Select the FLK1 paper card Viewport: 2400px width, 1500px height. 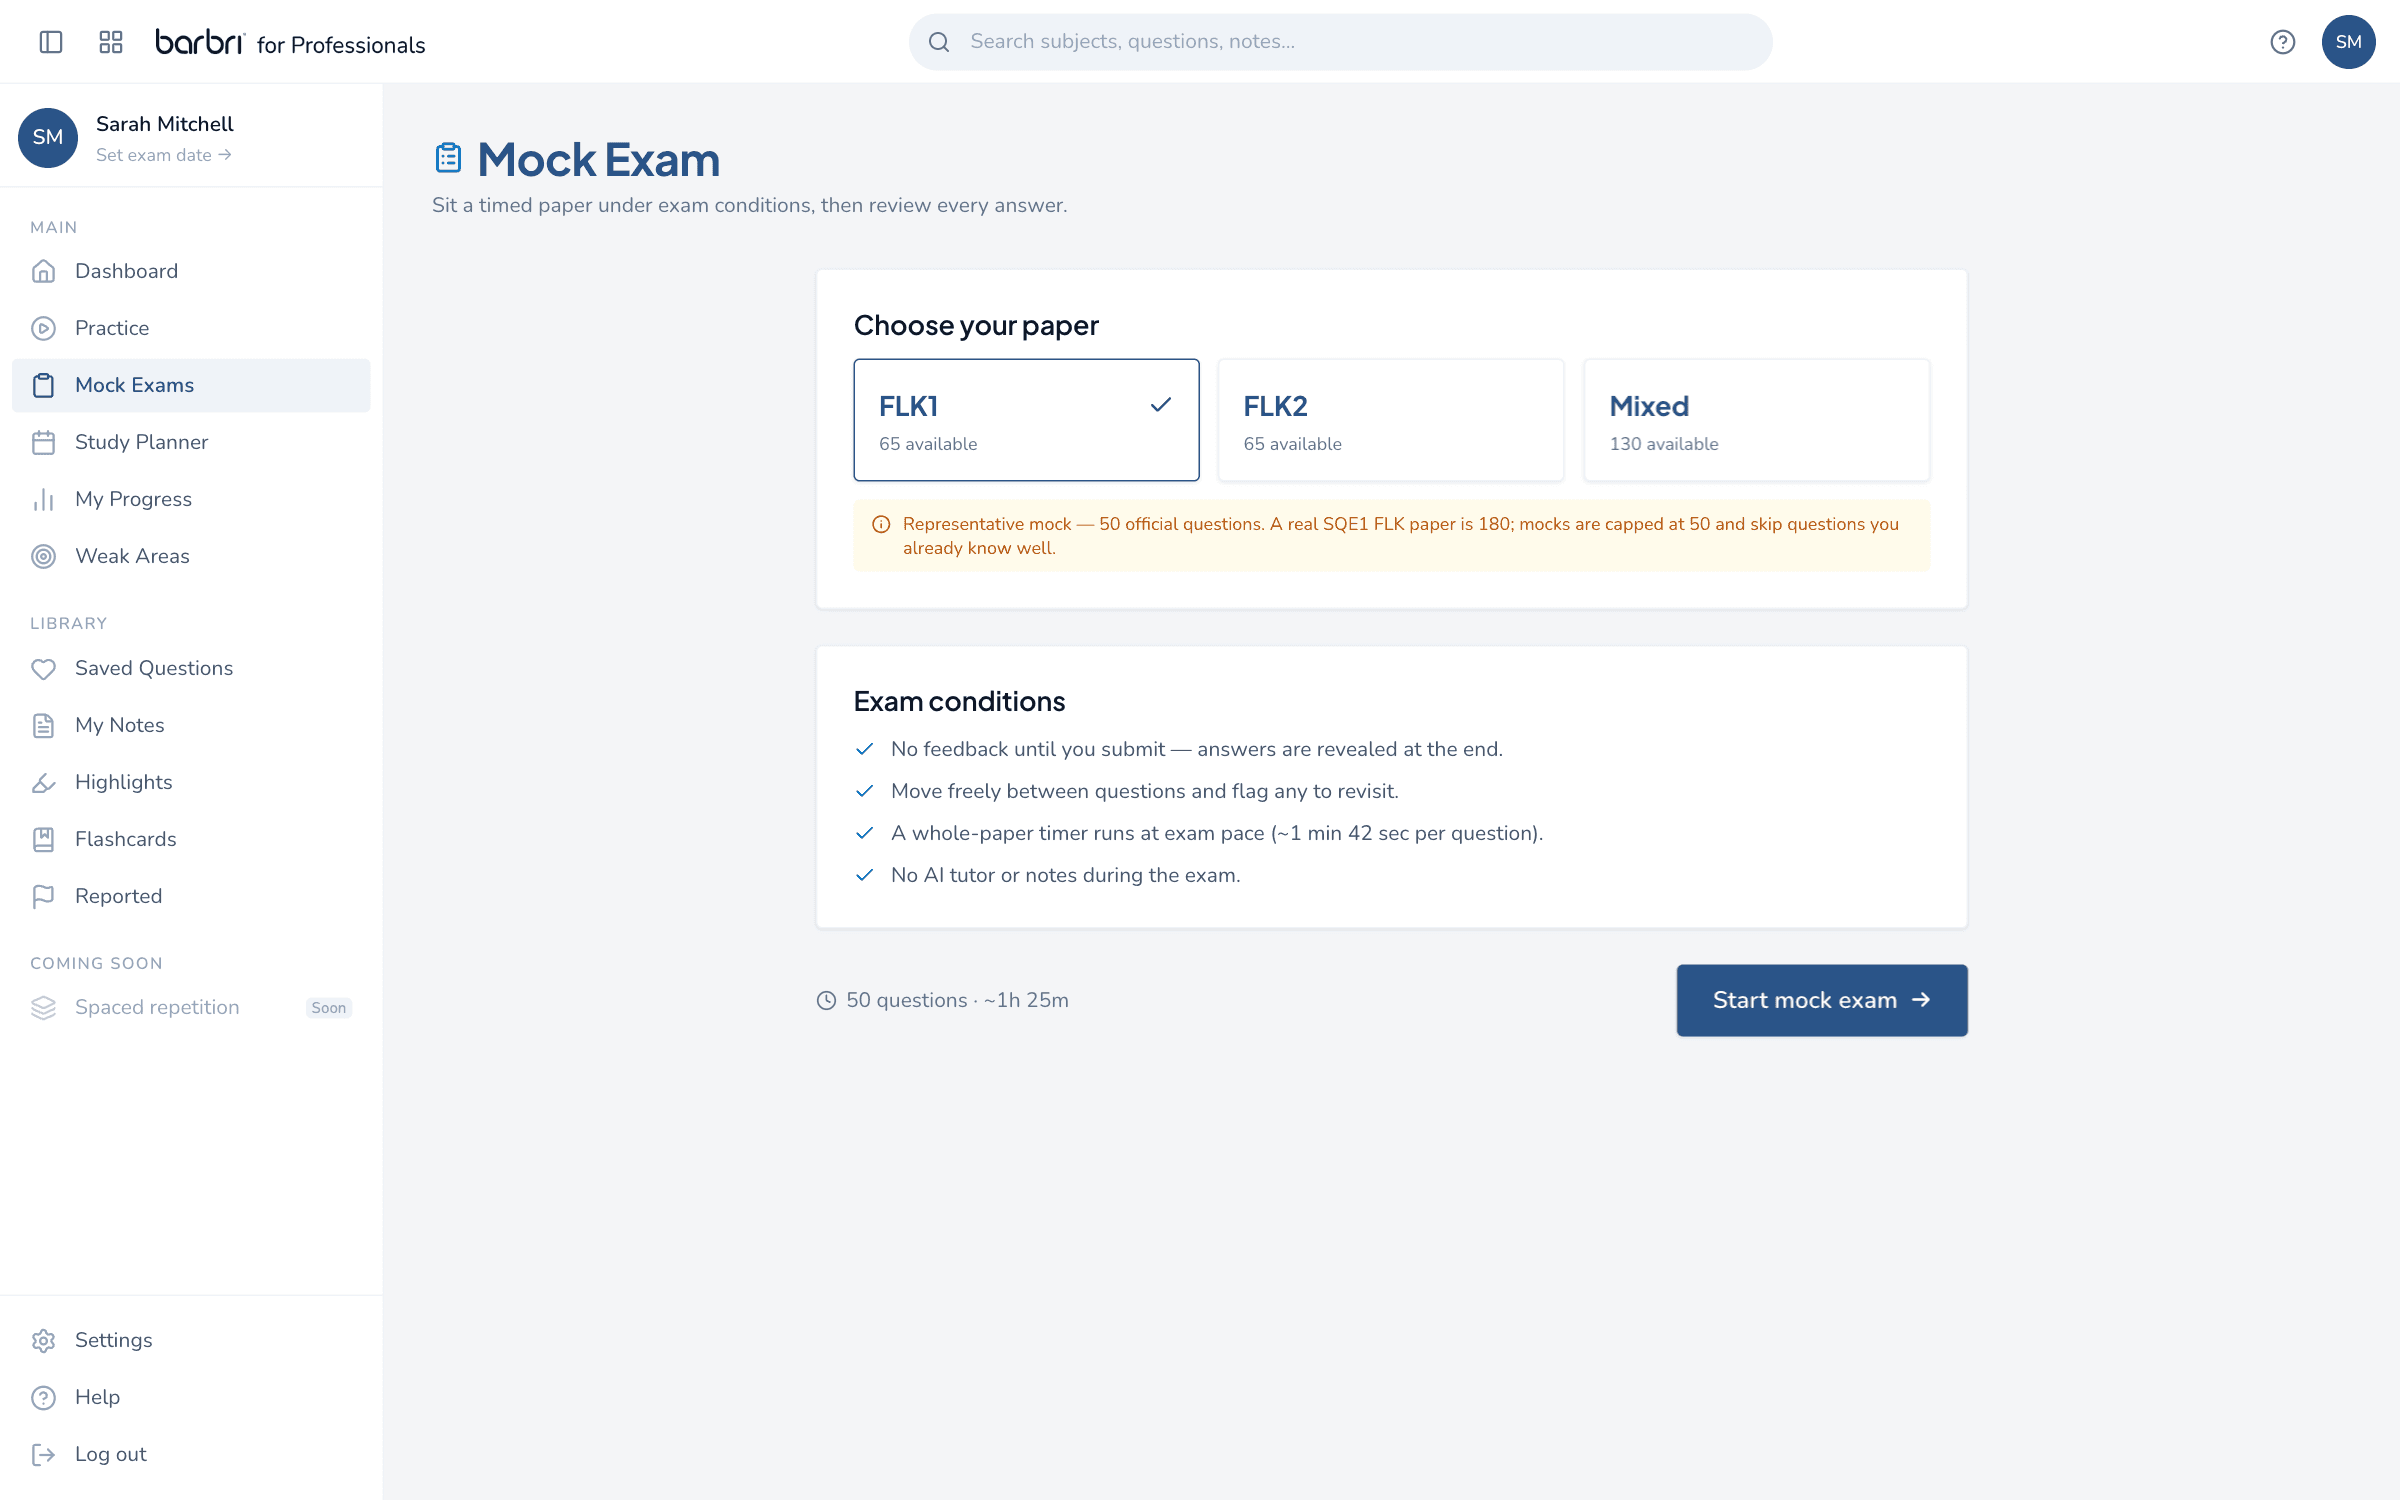(x=1026, y=420)
